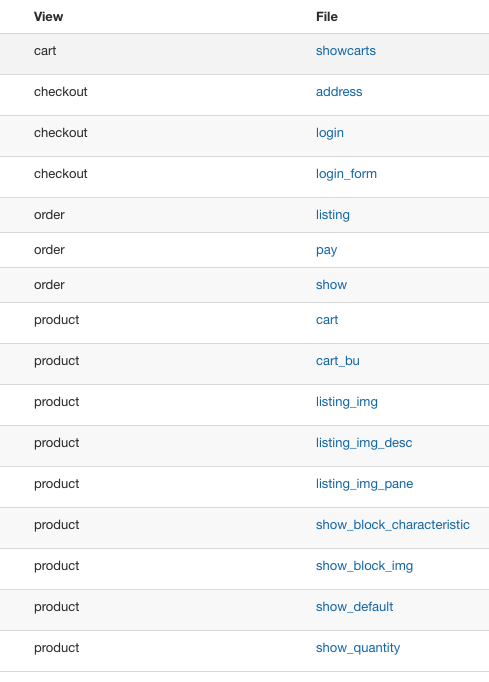Screen dimensions: 489x682
Task: Click the listing_img_pane file link
Action: pyautogui.click(x=365, y=484)
